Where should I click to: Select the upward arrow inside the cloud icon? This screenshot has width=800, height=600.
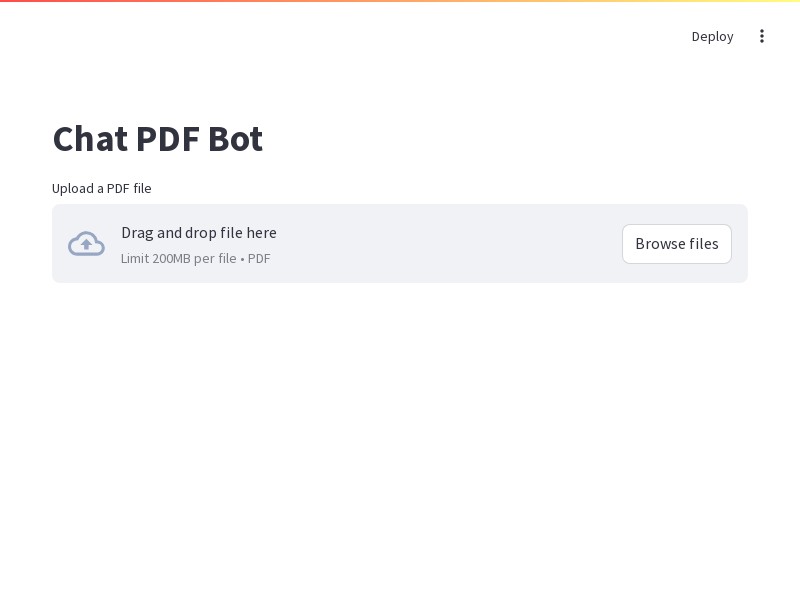(x=86, y=245)
